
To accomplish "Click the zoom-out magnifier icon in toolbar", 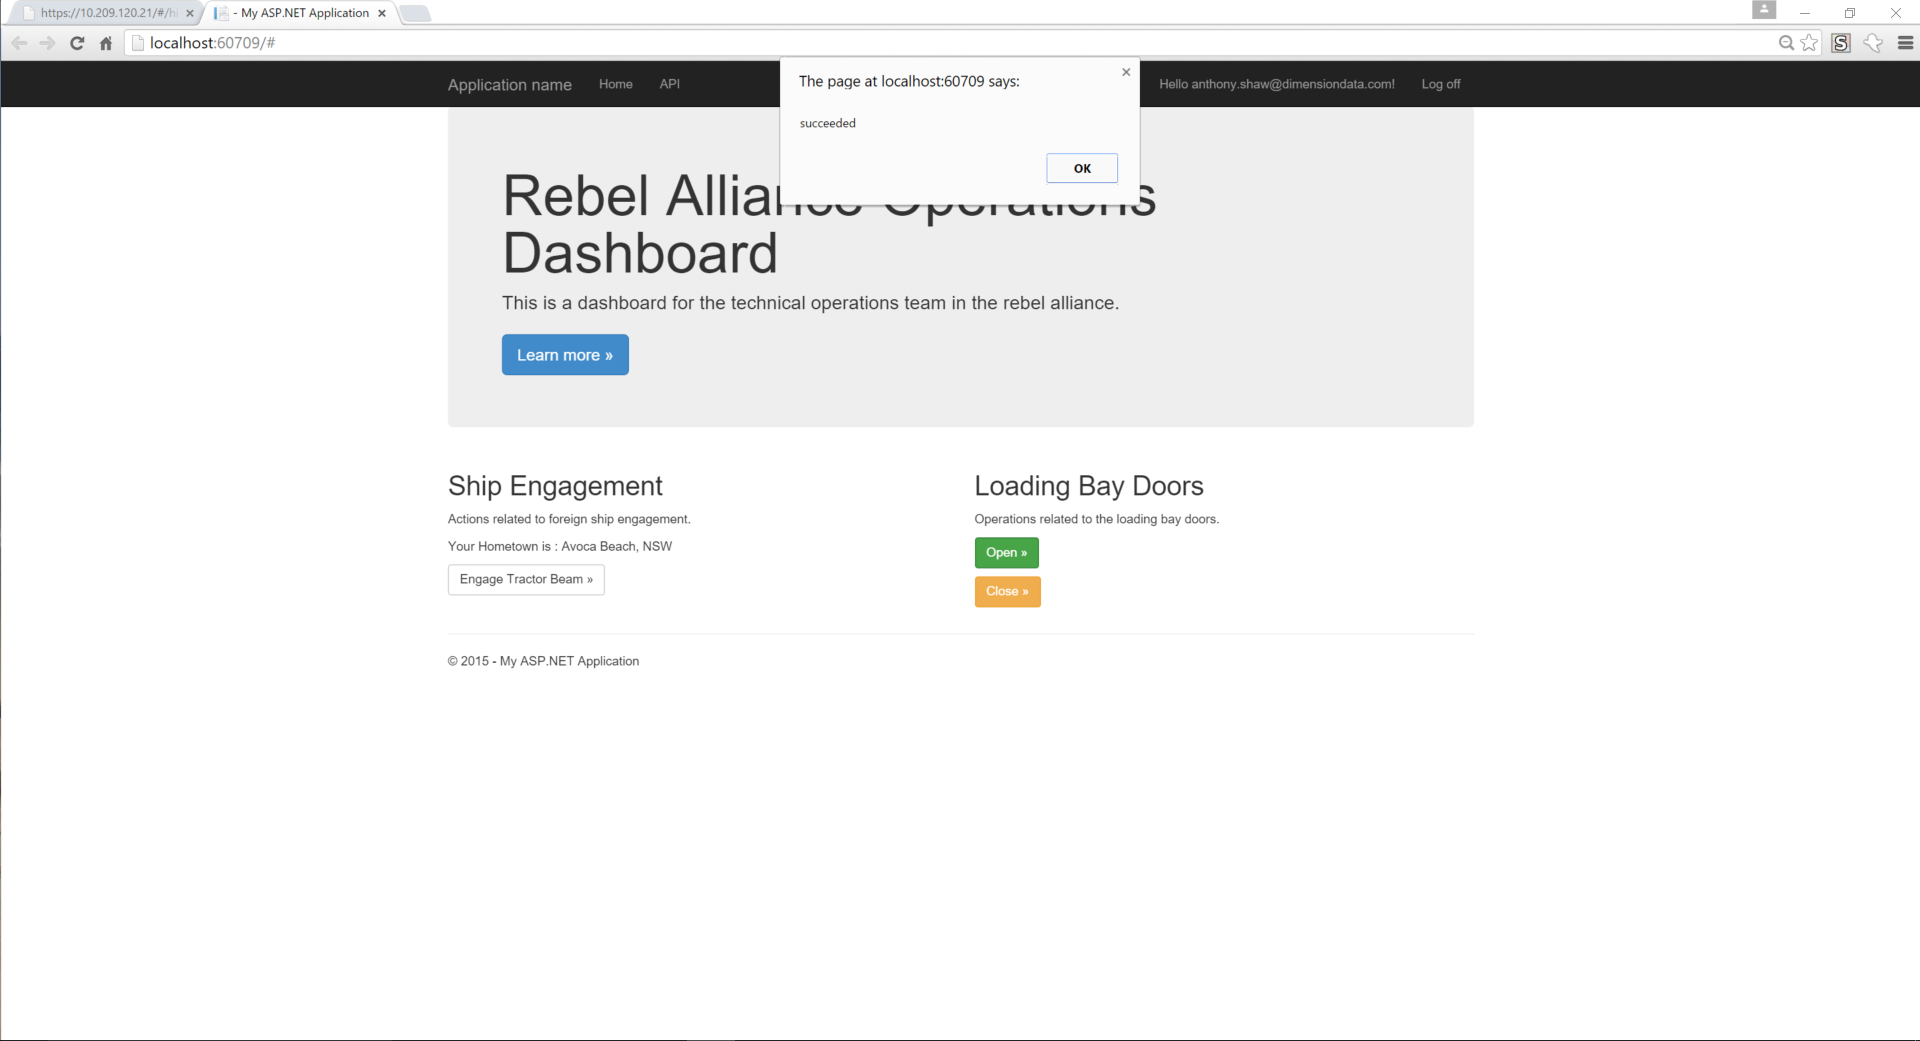I will click(x=1785, y=43).
